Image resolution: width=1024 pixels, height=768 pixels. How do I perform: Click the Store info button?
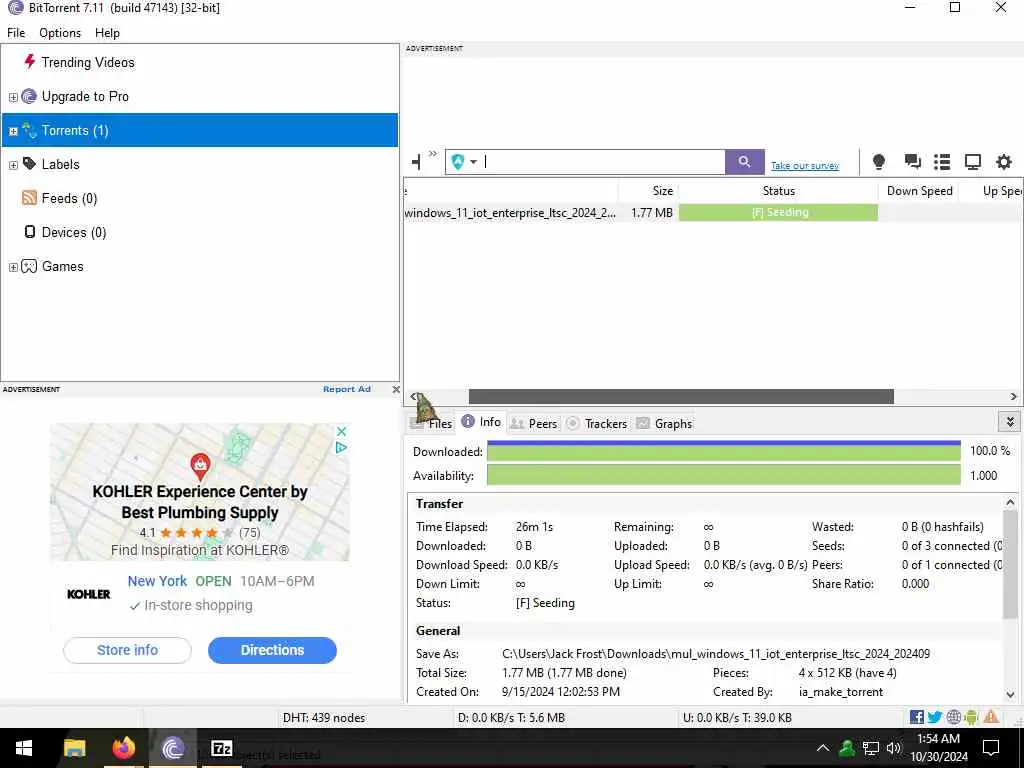[x=127, y=650]
